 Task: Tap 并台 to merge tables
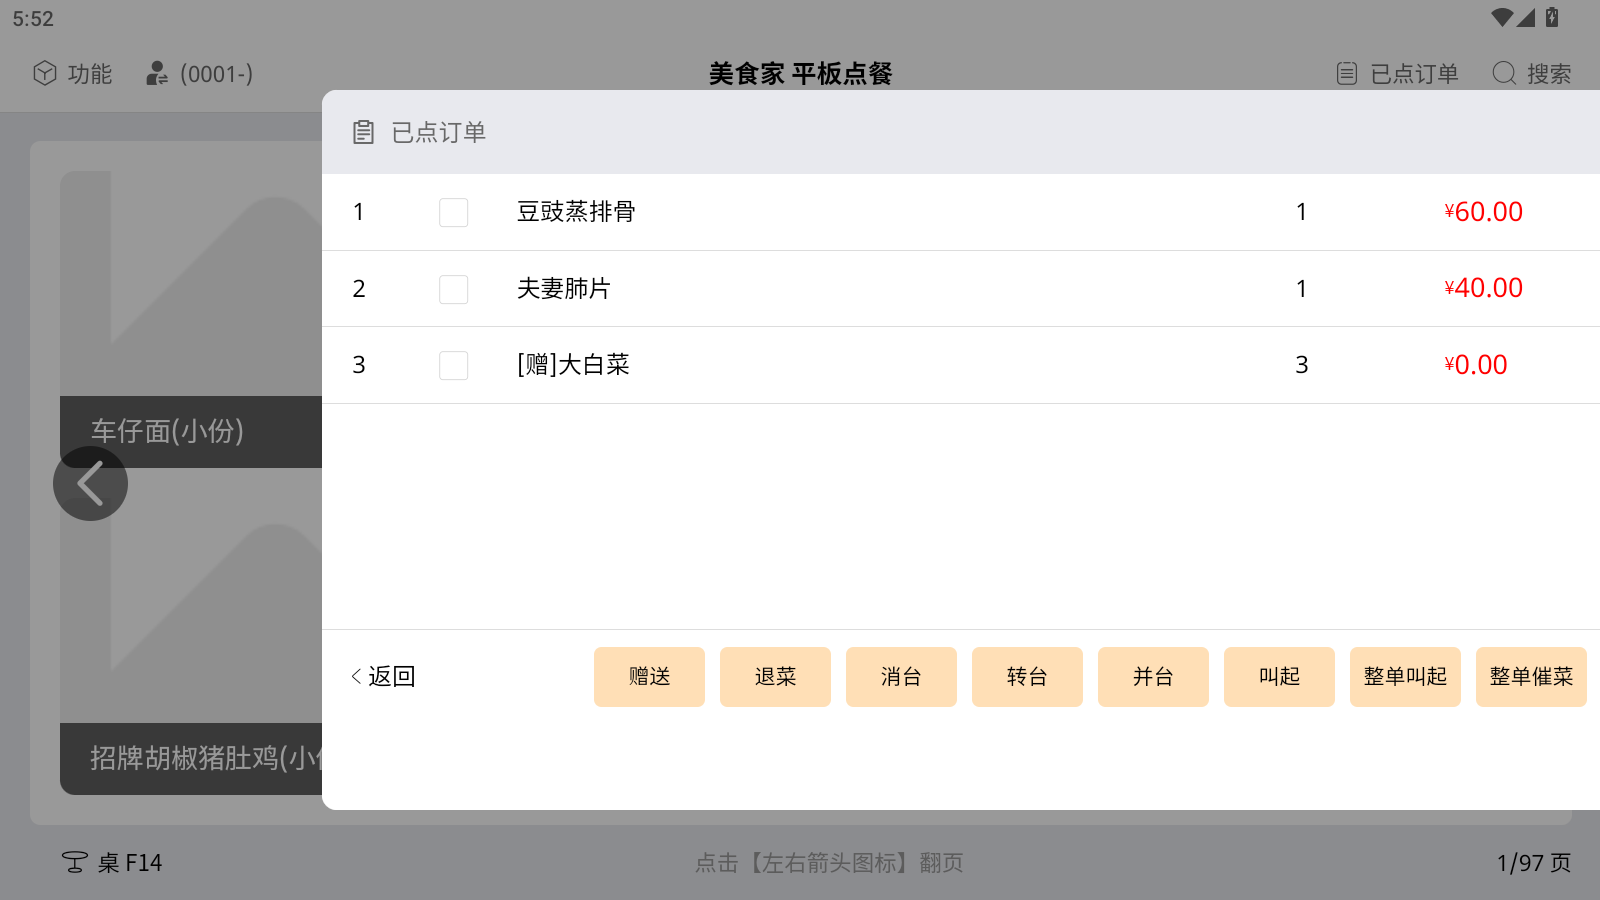1153,677
